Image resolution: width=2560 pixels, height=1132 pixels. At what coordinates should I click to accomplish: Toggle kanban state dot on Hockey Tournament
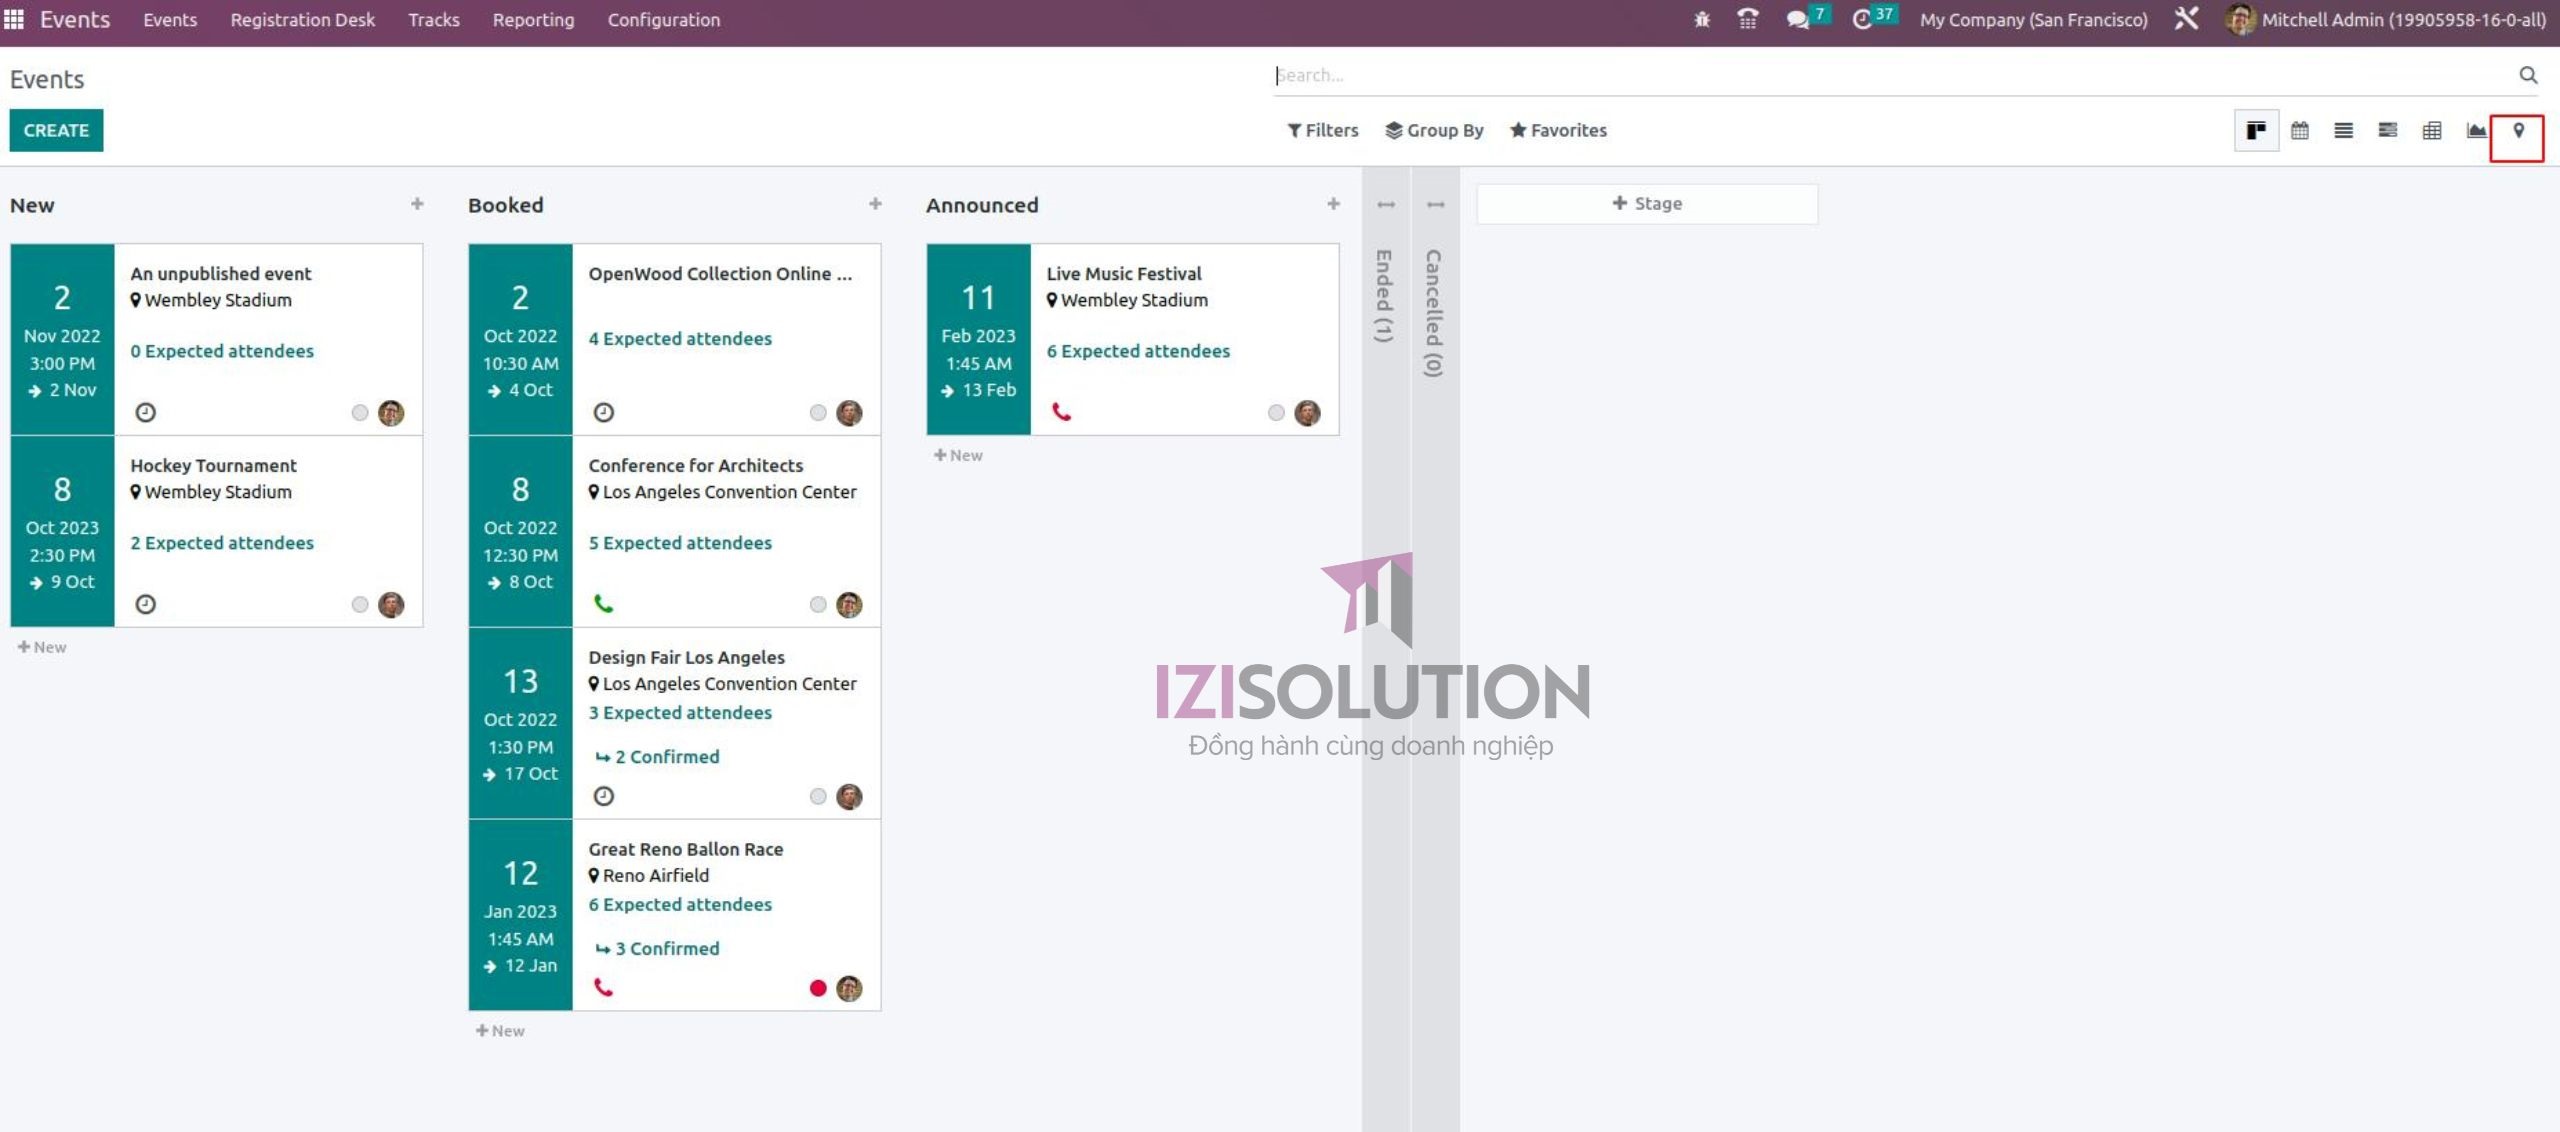(x=360, y=605)
